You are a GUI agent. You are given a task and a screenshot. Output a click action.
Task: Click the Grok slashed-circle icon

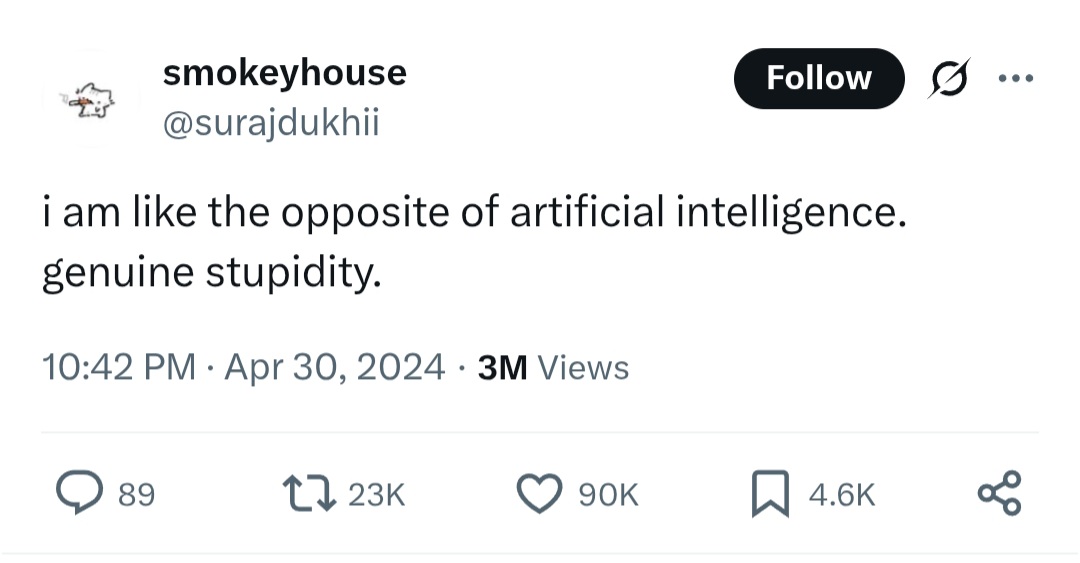(x=951, y=78)
